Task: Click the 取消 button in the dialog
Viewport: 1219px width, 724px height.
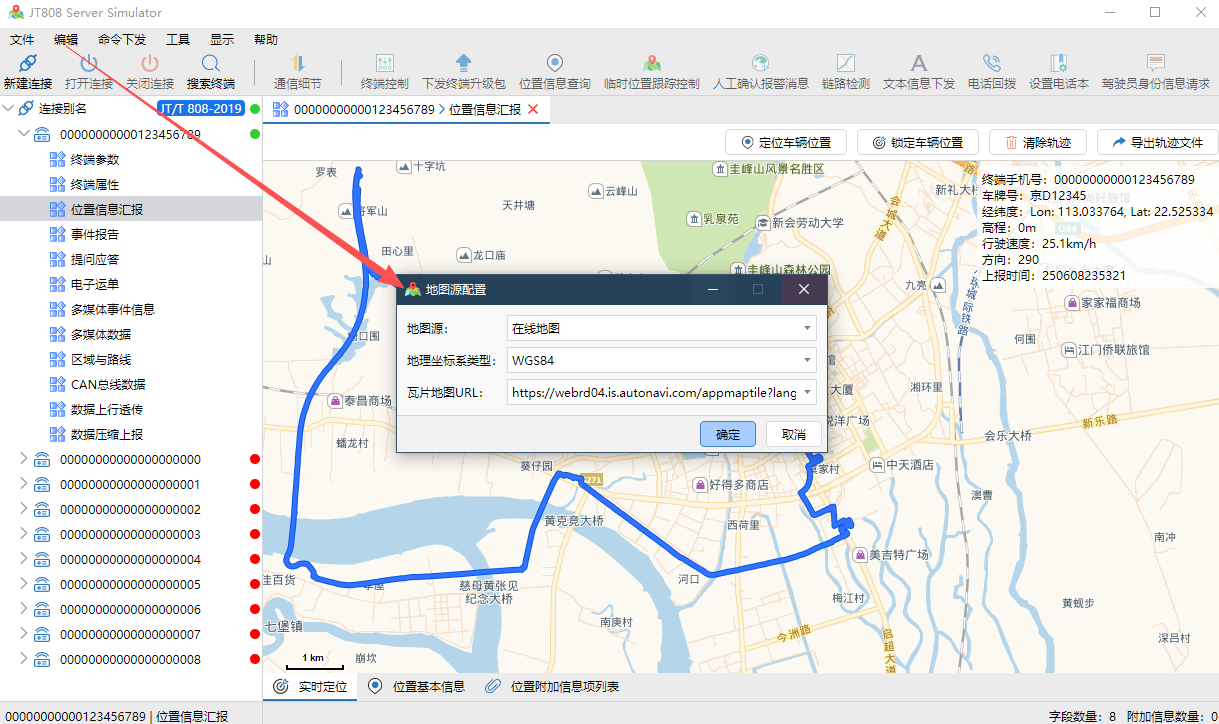Action: (x=793, y=434)
